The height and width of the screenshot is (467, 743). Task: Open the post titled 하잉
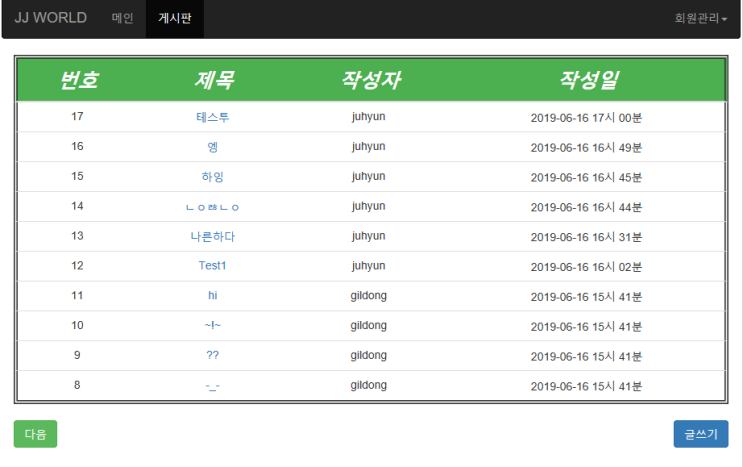click(x=212, y=177)
